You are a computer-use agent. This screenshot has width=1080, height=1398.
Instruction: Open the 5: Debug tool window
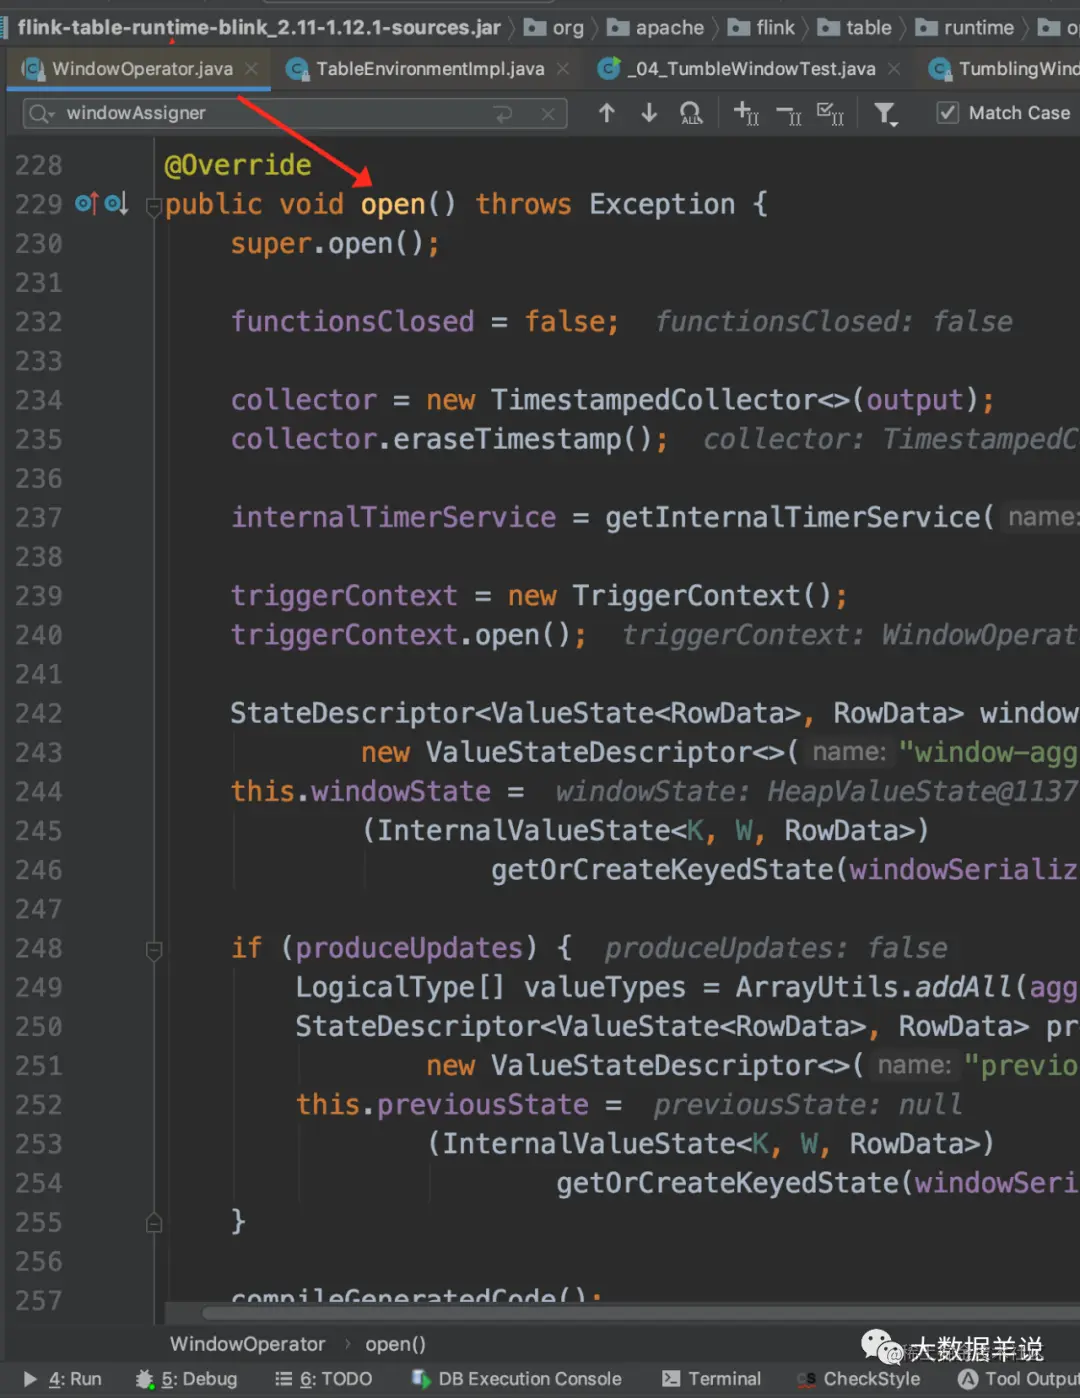click(188, 1379)
